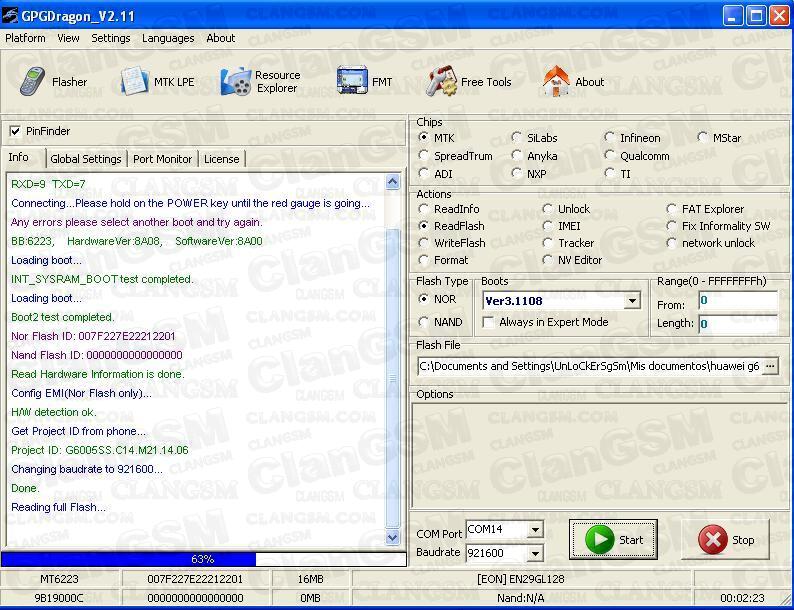The width and height of the screenshot is (794, 610).
Task: Click log scrollbar up arrow
Action: coord(392,181)
